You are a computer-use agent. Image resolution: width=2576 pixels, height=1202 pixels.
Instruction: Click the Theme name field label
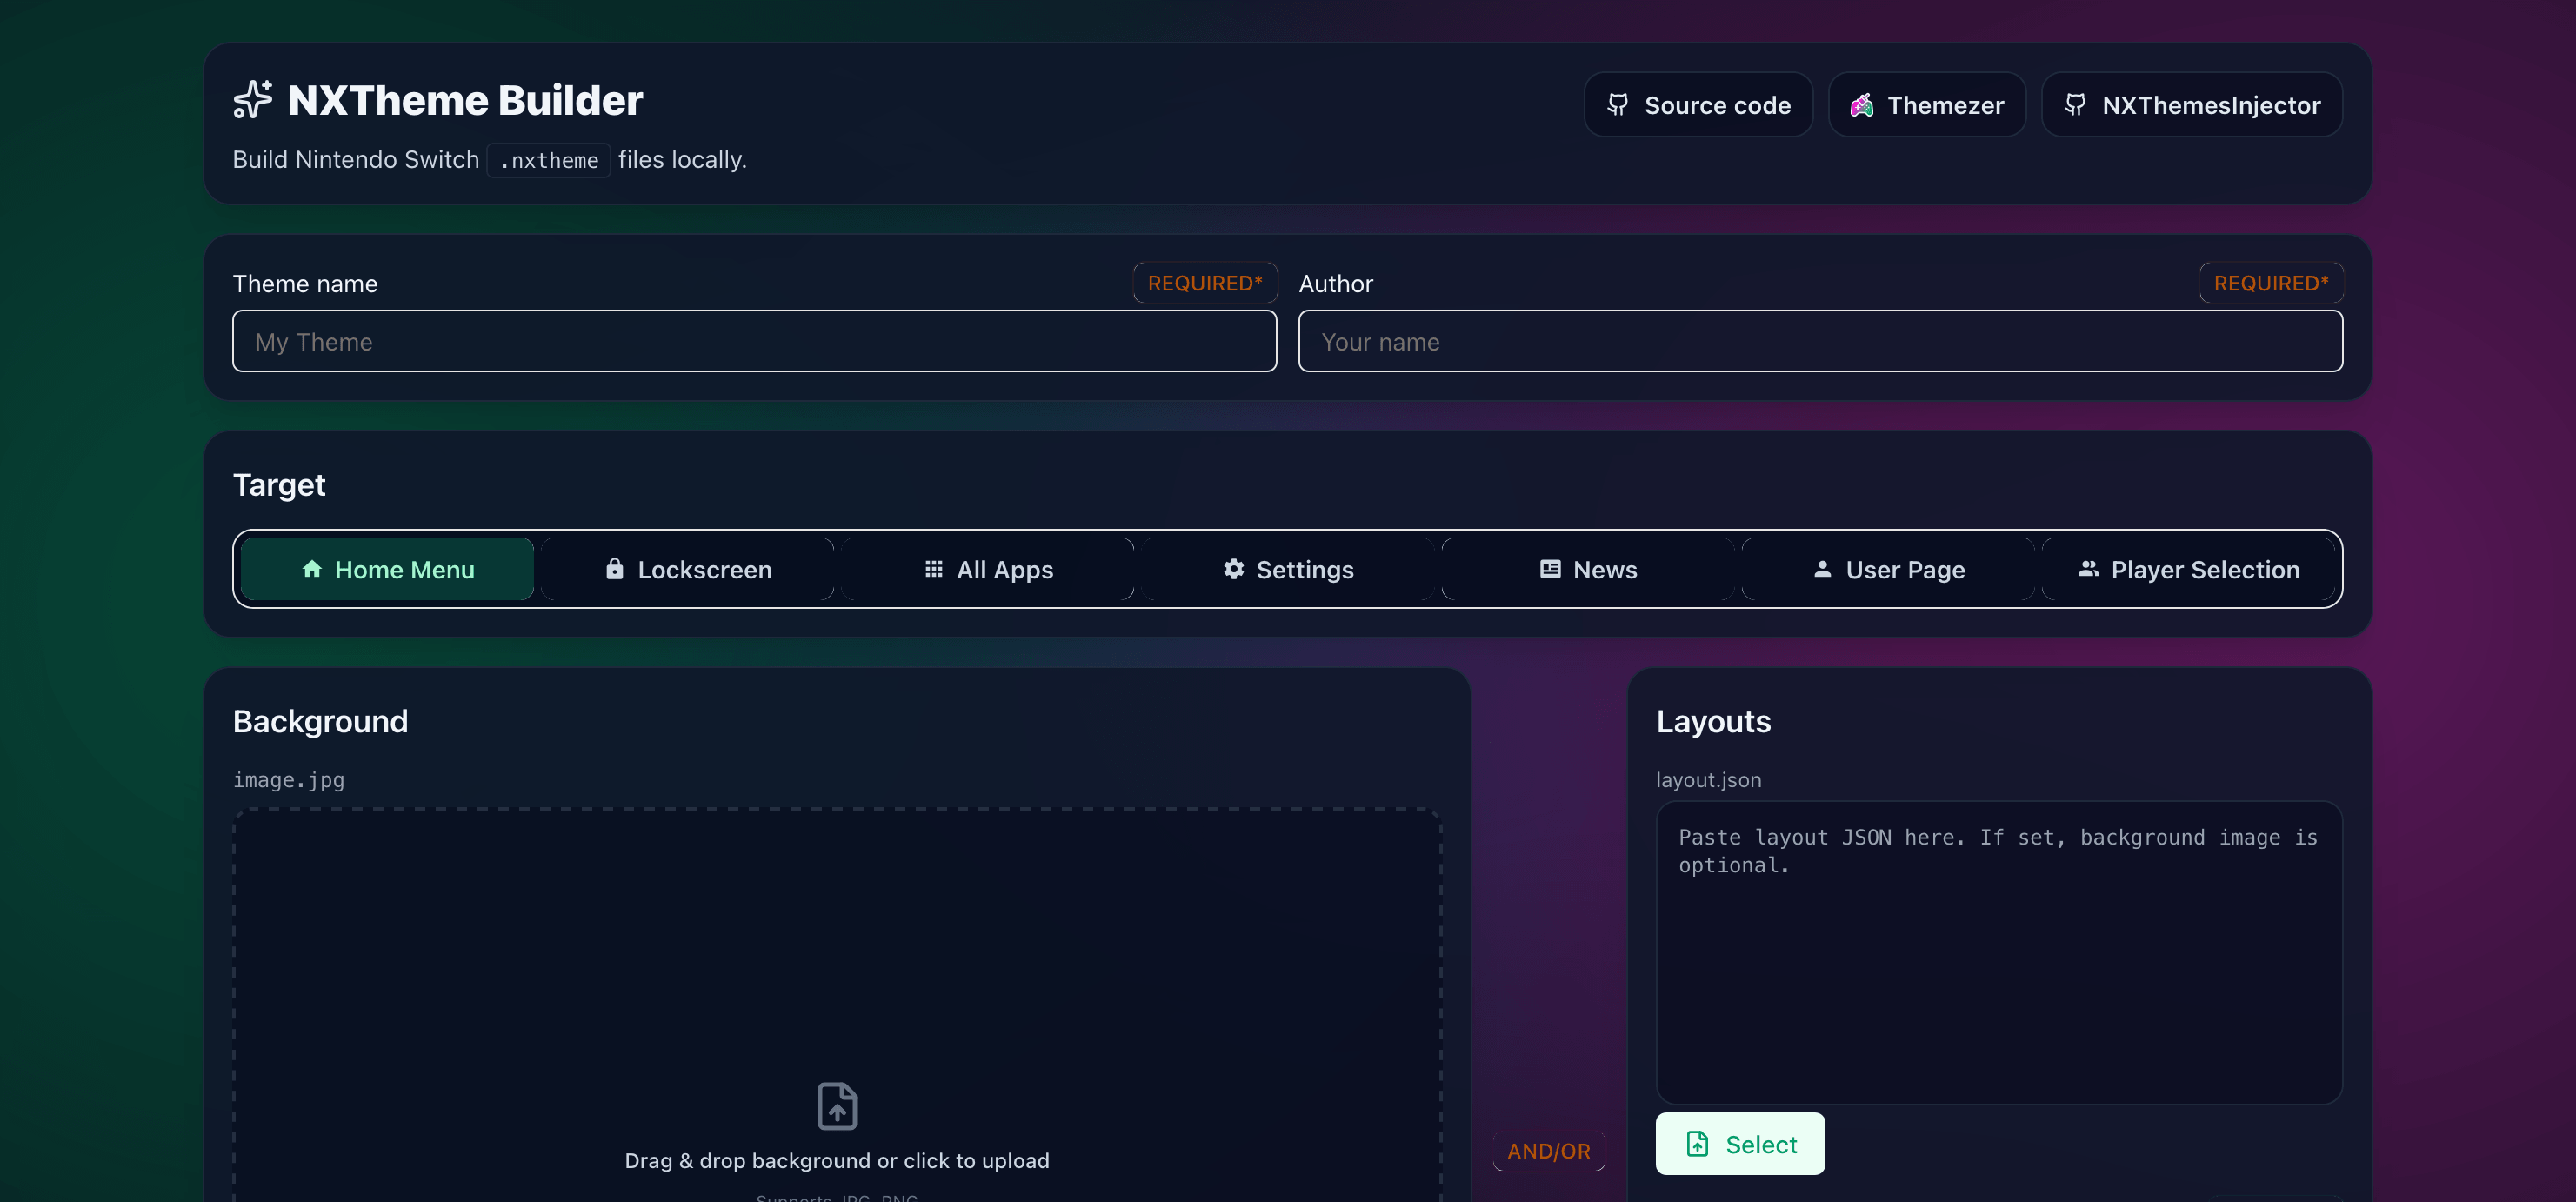click(x=305, y=284)
